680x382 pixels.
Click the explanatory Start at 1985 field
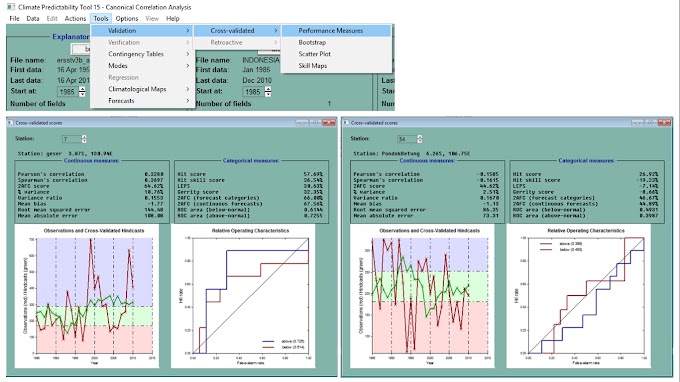click(67, 92)
